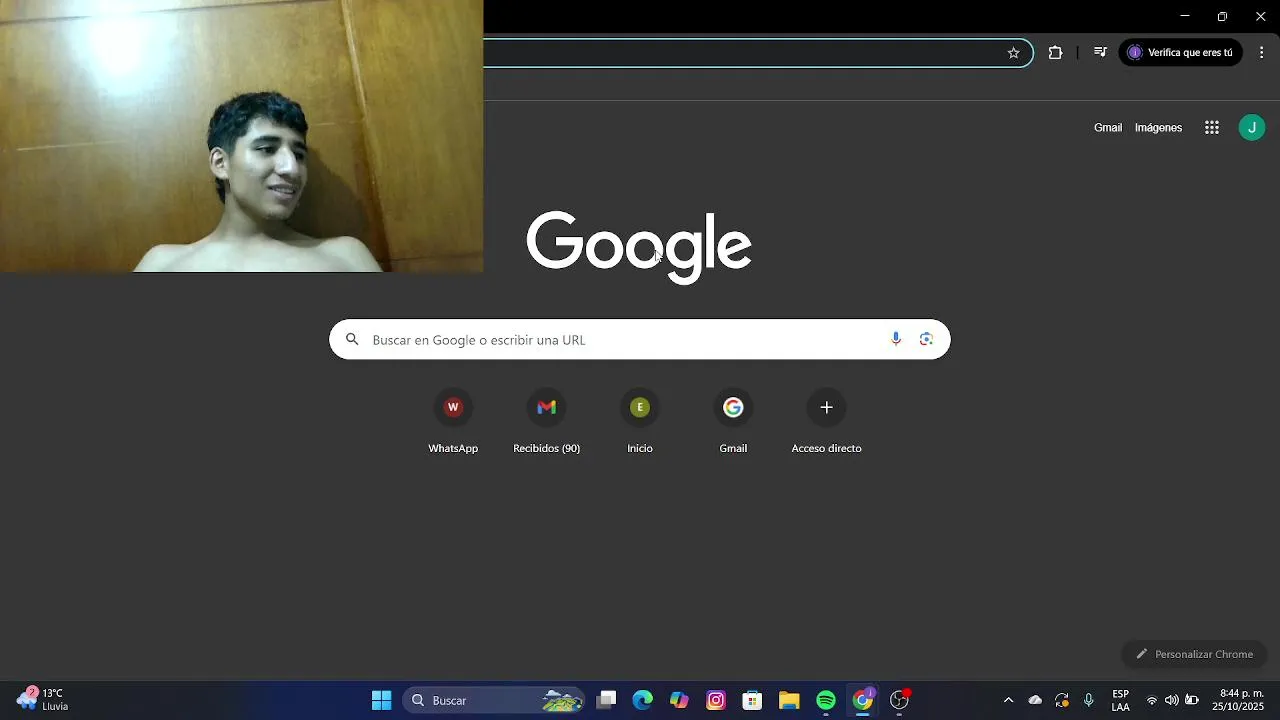Minimize the Chrome window
The height and width of the screenshot is (720, 1280).
tap(1185, 16)
